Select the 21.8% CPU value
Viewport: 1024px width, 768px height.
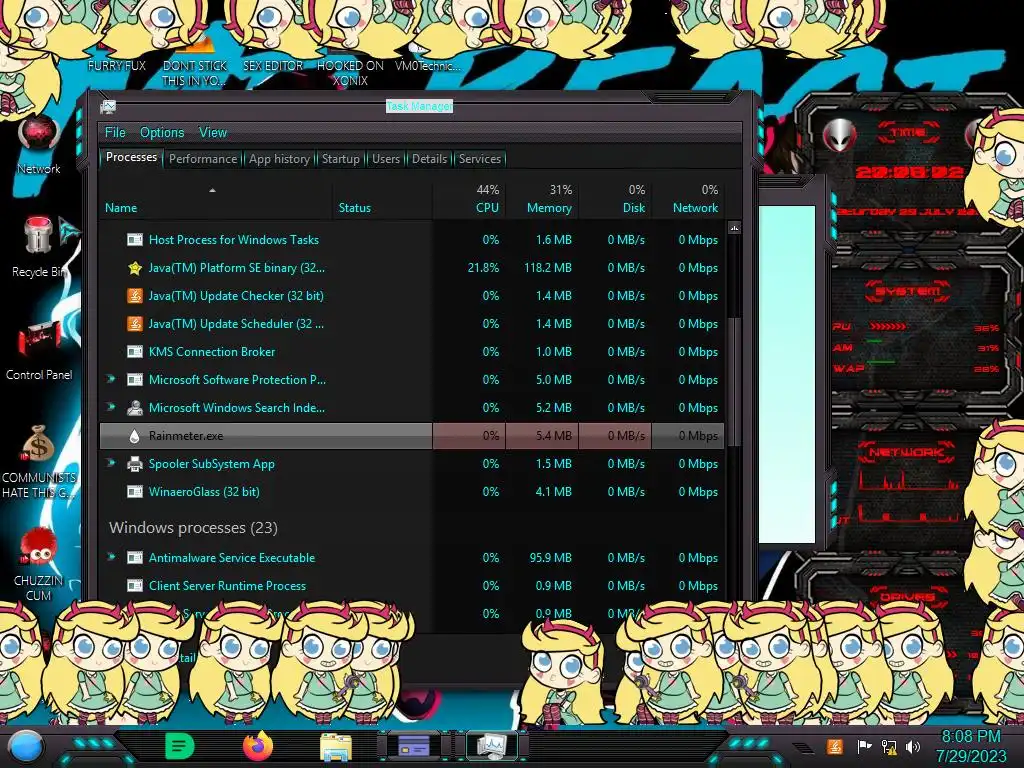tap(483, 268)
